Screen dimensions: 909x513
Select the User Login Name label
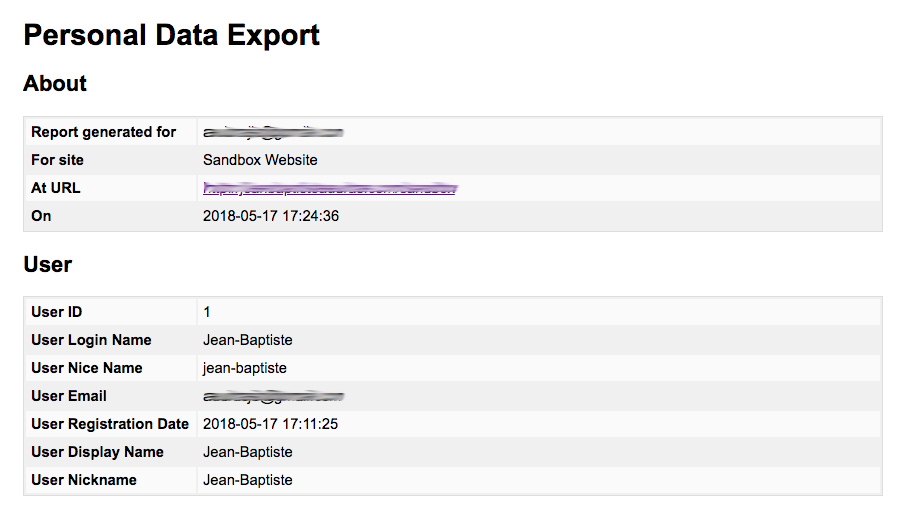(x=91, y=340)
